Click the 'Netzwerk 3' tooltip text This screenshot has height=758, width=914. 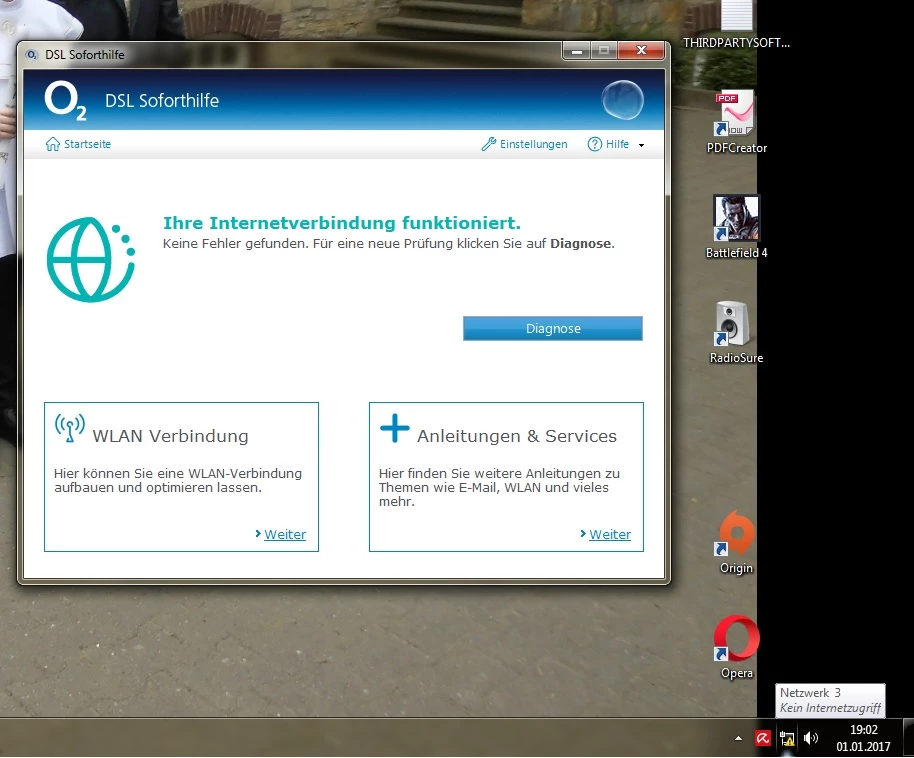click(810, 693)
